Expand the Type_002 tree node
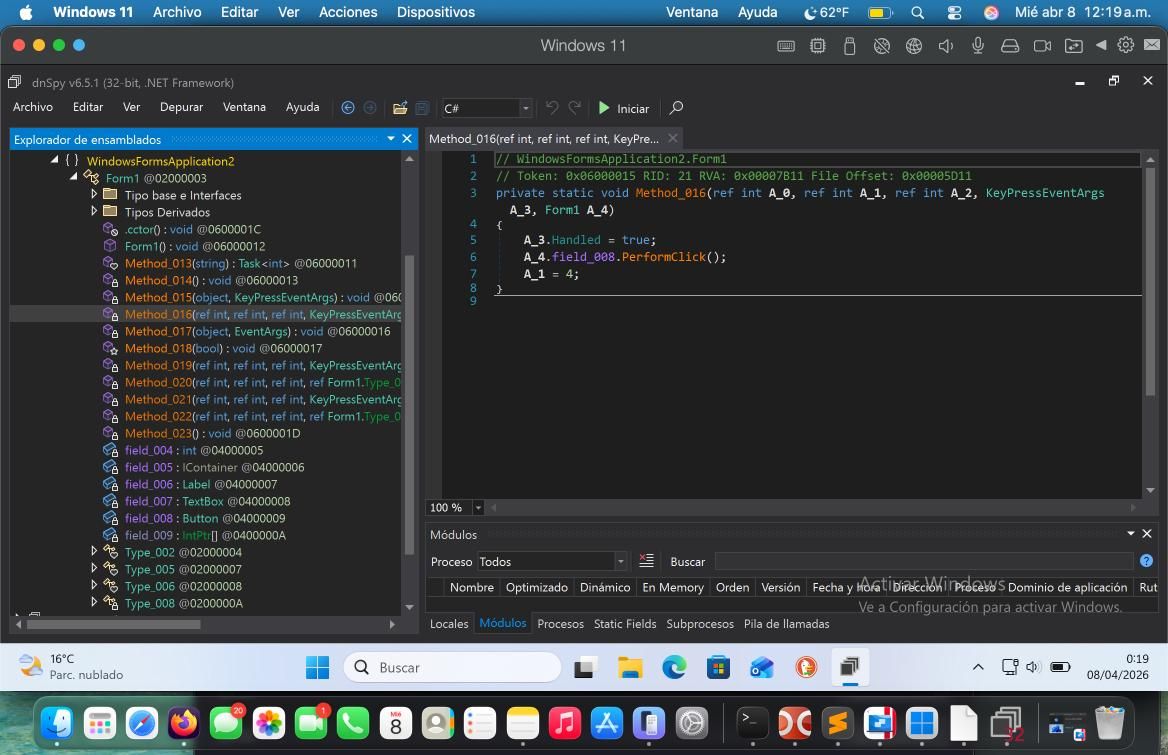1168x755 pixels. [95, 552]
